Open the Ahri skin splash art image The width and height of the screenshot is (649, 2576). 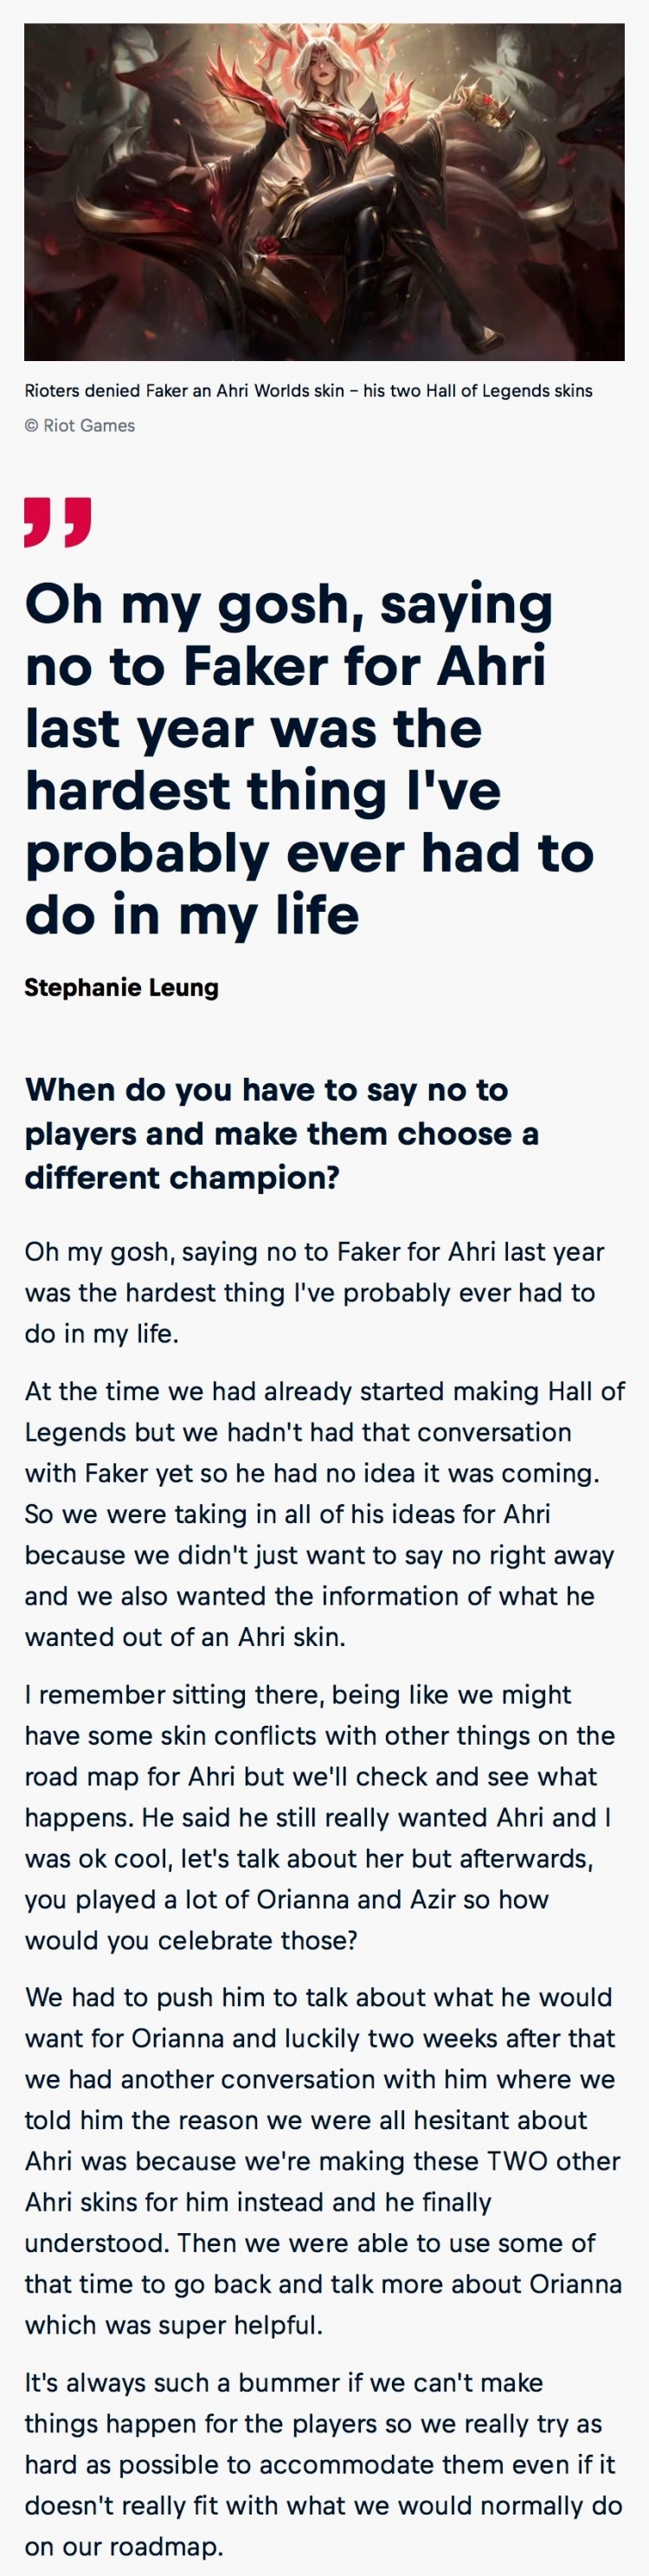tap(324, 192)
